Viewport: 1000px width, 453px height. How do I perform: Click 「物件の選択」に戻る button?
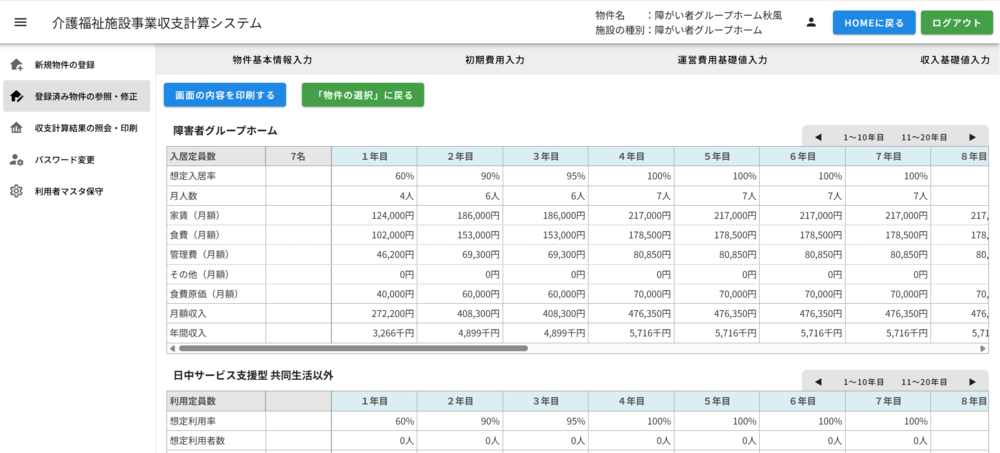pyautogui.click(x=363, y=95)
